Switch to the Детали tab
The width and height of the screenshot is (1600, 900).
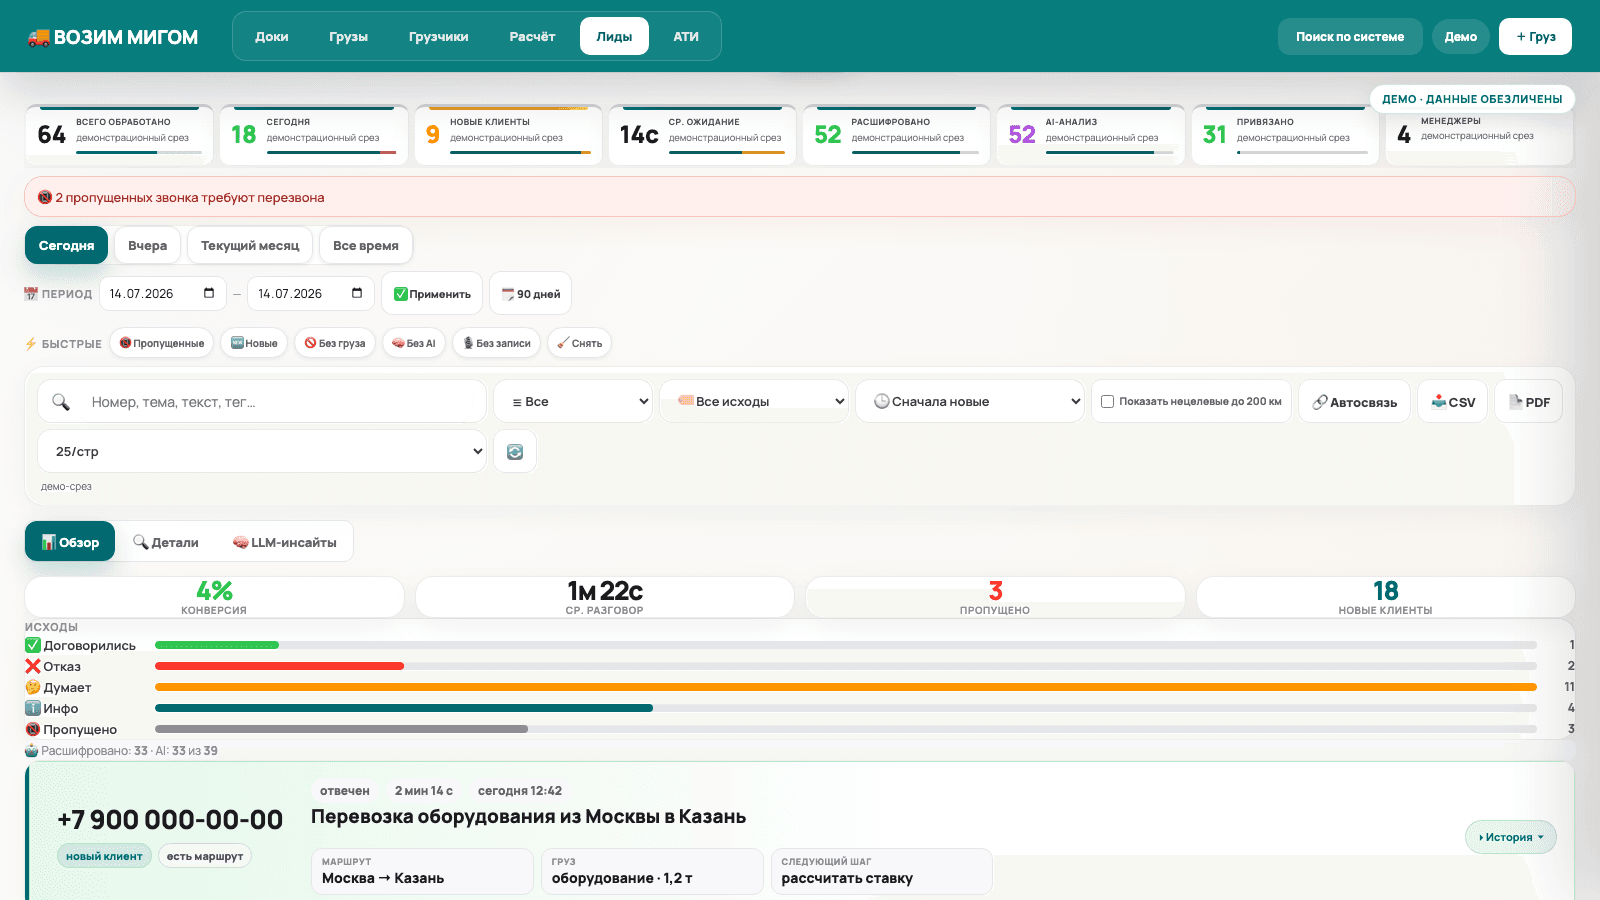click(166, 542)
